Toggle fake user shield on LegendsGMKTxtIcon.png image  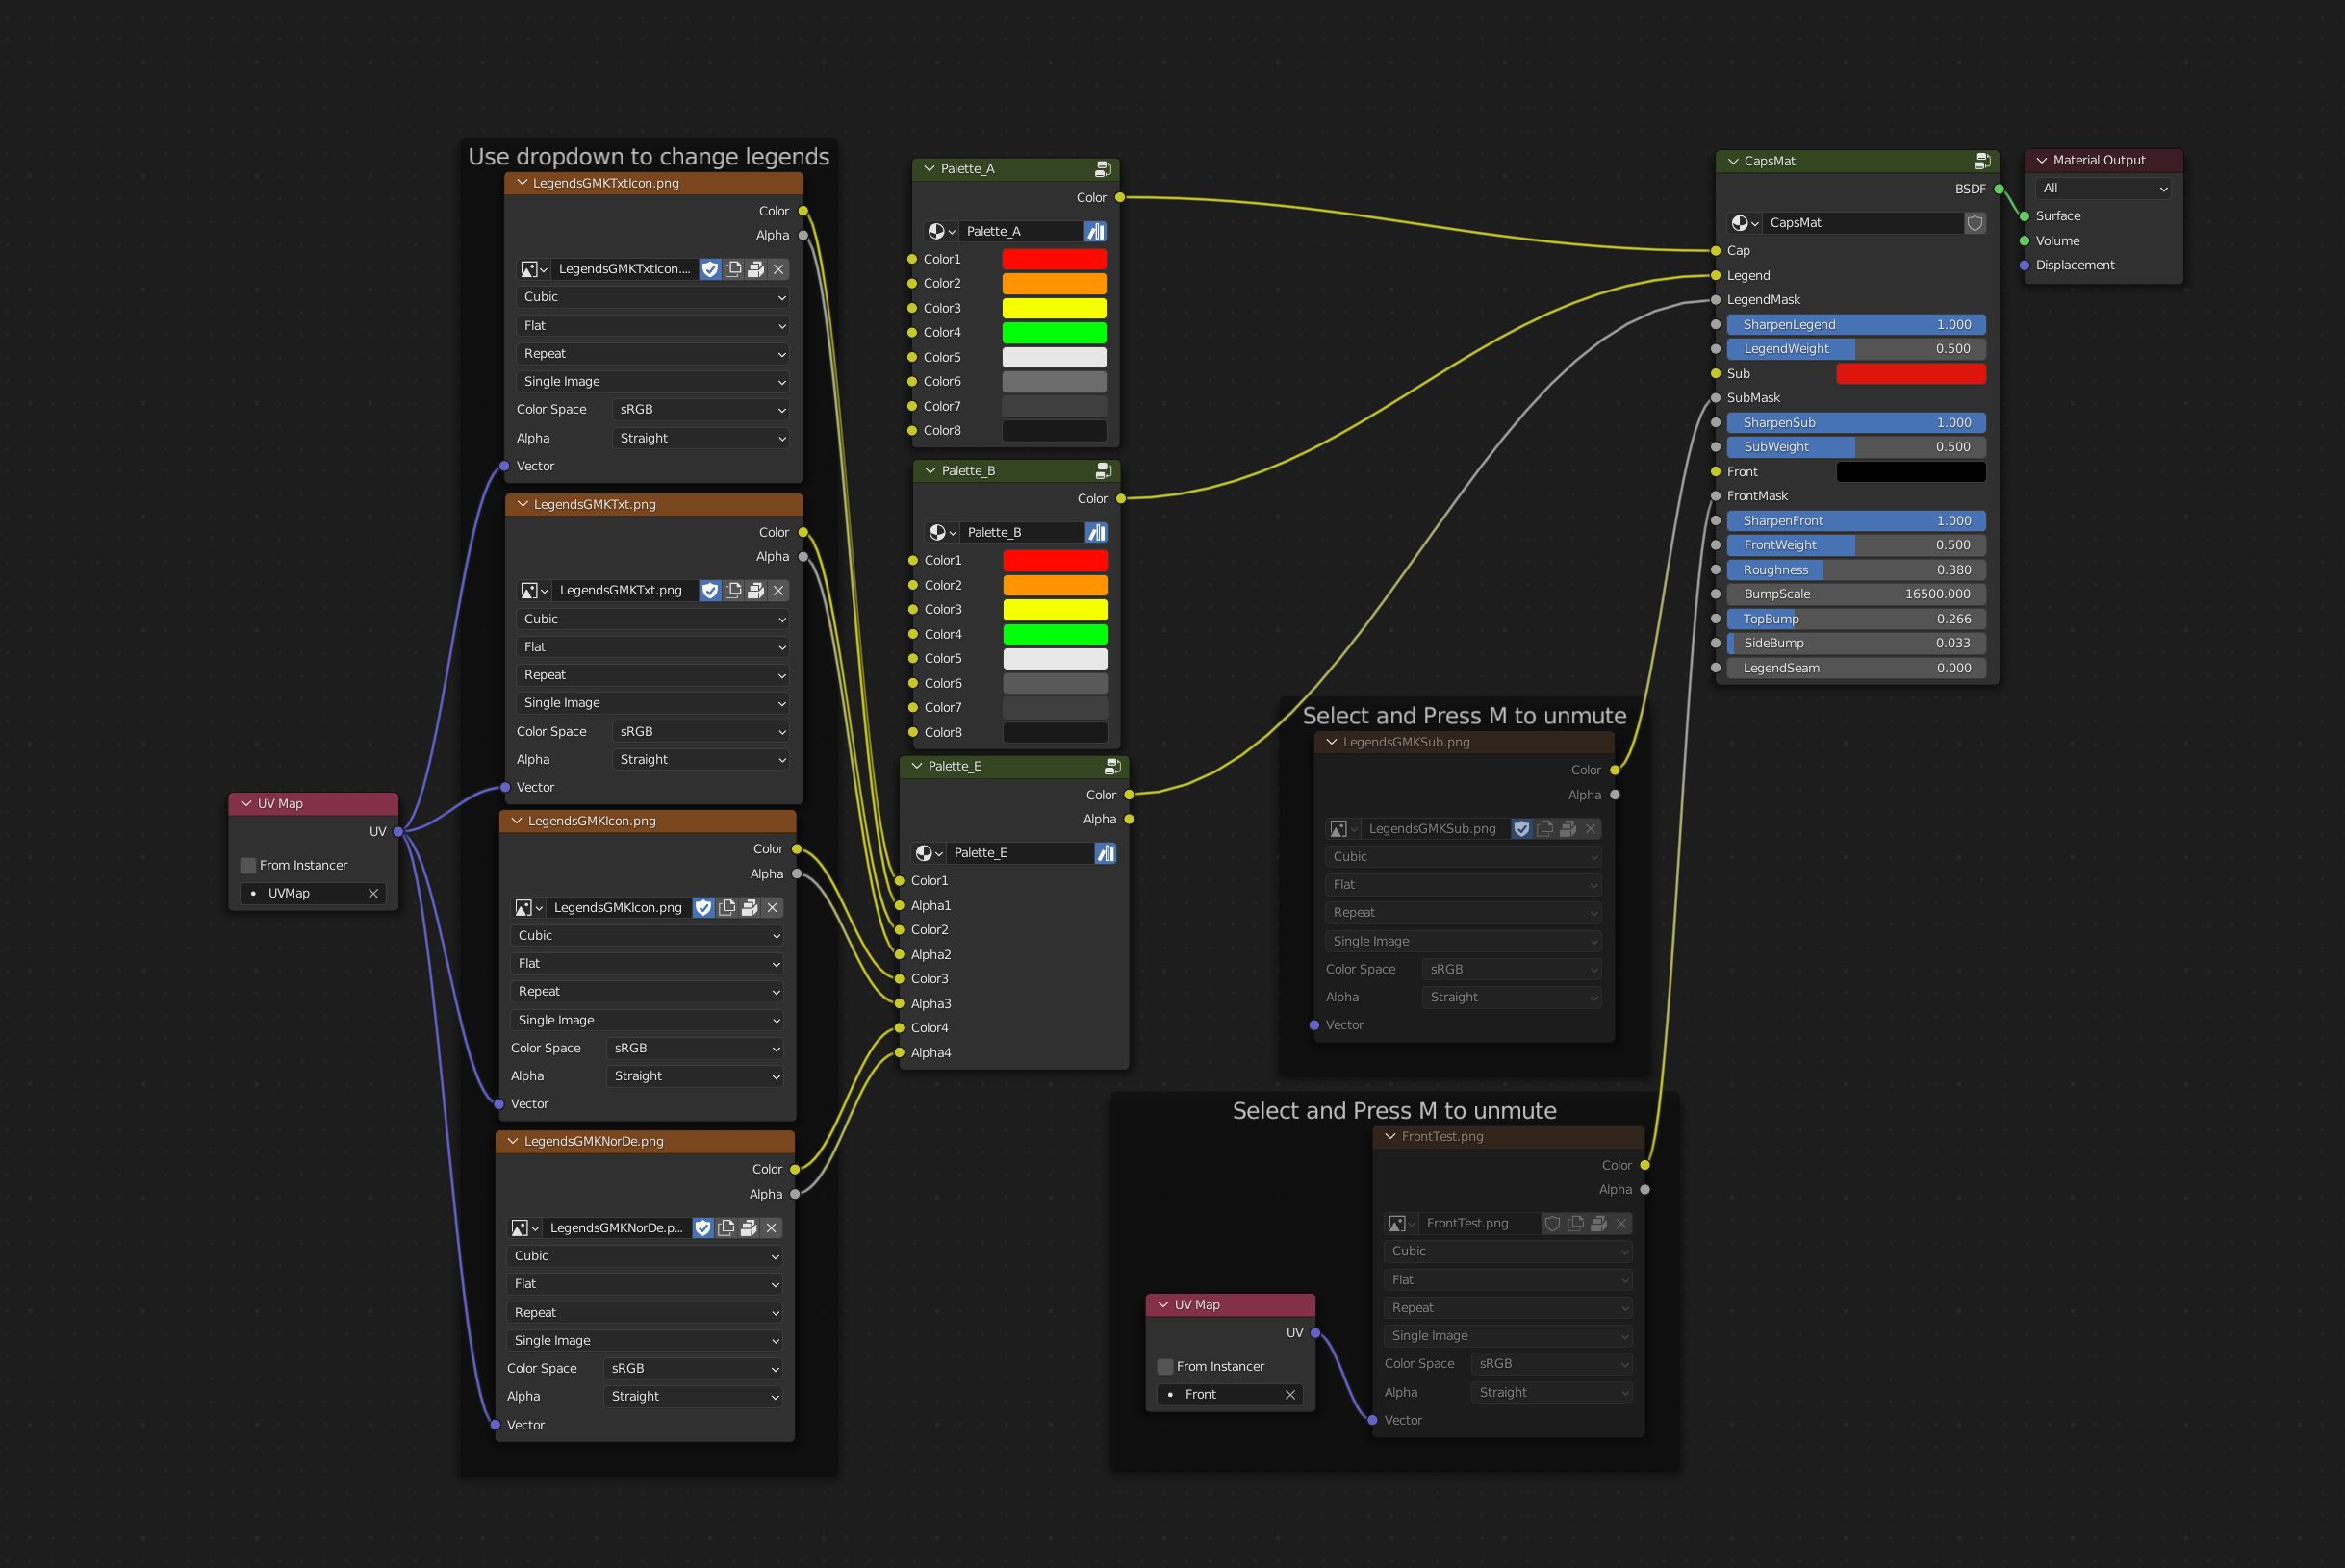point(710,269)
